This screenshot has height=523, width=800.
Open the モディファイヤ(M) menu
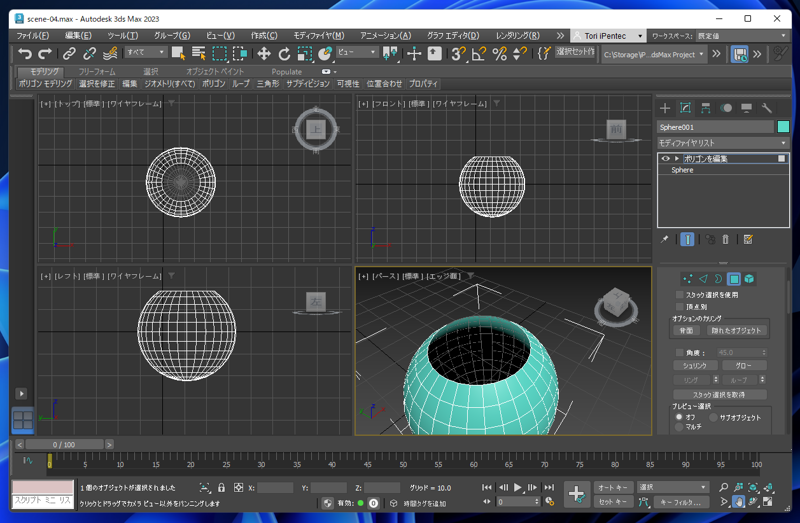tap(318, 36)
